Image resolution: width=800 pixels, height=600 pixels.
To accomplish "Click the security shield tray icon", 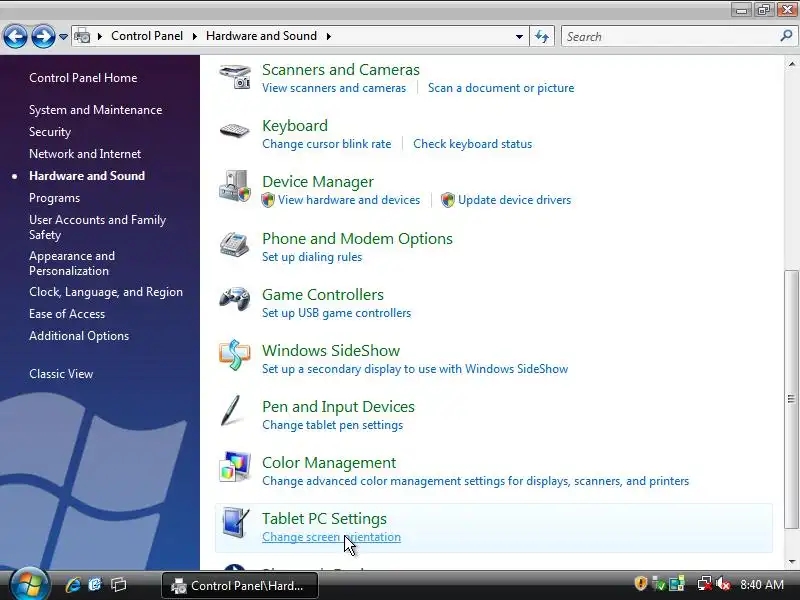I will [641, 584].
